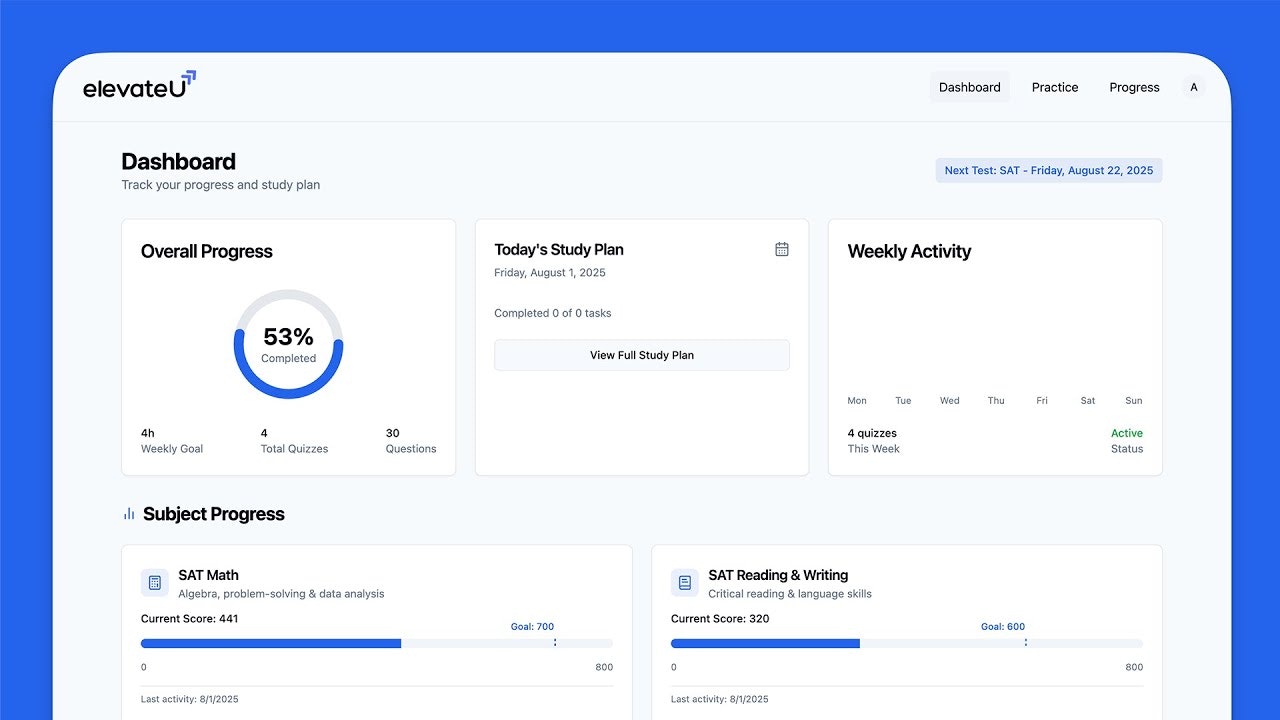The image size is (1280, 720).
Task: Click the SAT Reading & Writing book icon
Action: click(685, 583)
